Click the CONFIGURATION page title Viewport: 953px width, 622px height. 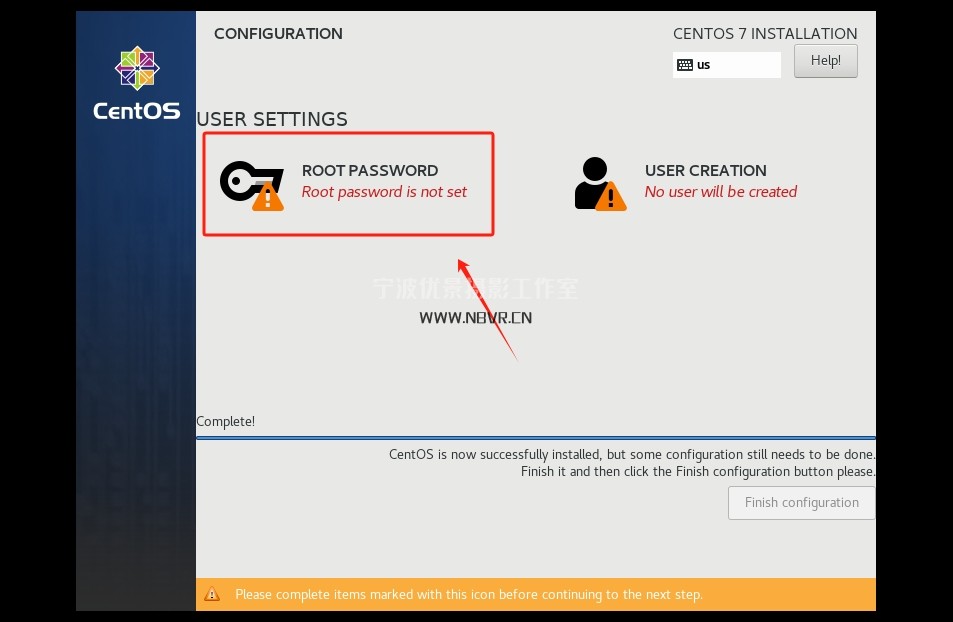tap(278, 34)
